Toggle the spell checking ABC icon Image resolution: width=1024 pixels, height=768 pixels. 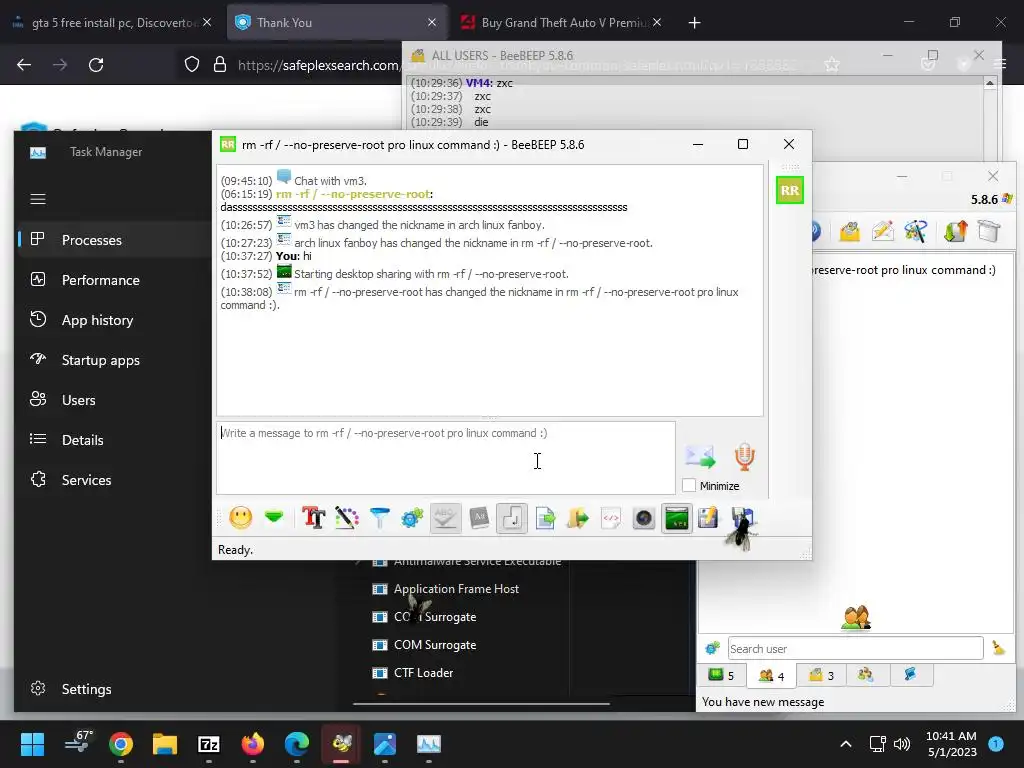coord(445,519)
